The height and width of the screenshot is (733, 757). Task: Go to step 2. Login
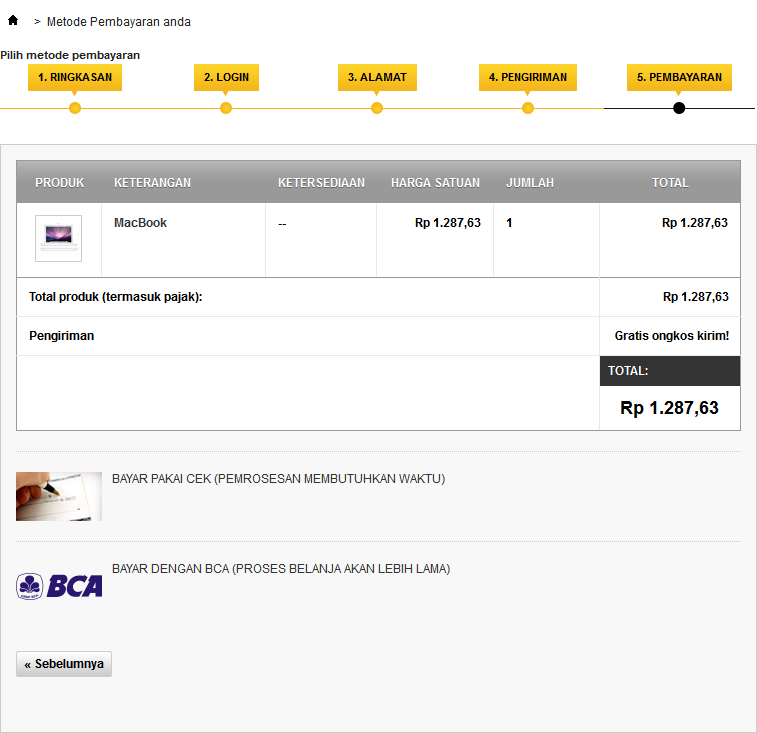point(226,77)
